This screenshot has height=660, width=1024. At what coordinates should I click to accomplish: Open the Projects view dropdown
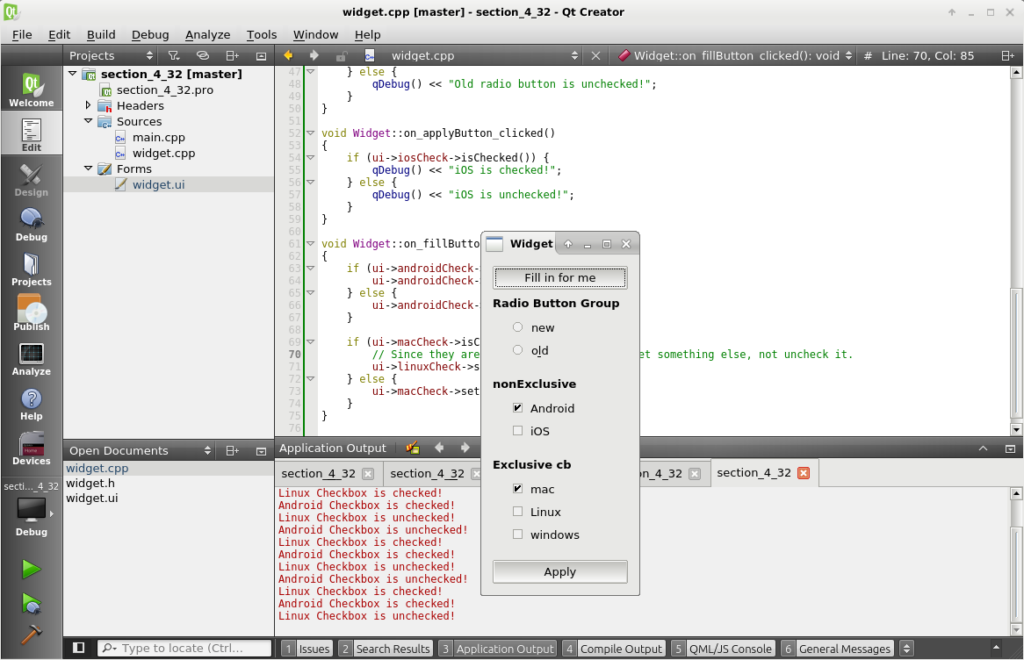pyautogui.click(x=110, y=56)
